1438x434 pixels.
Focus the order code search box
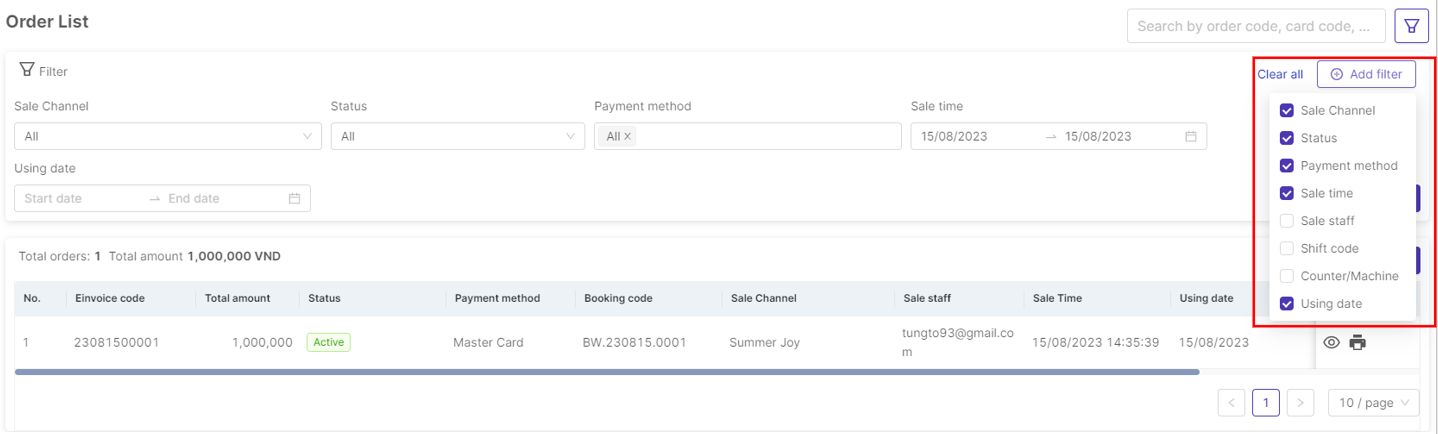coord(1255,26)
